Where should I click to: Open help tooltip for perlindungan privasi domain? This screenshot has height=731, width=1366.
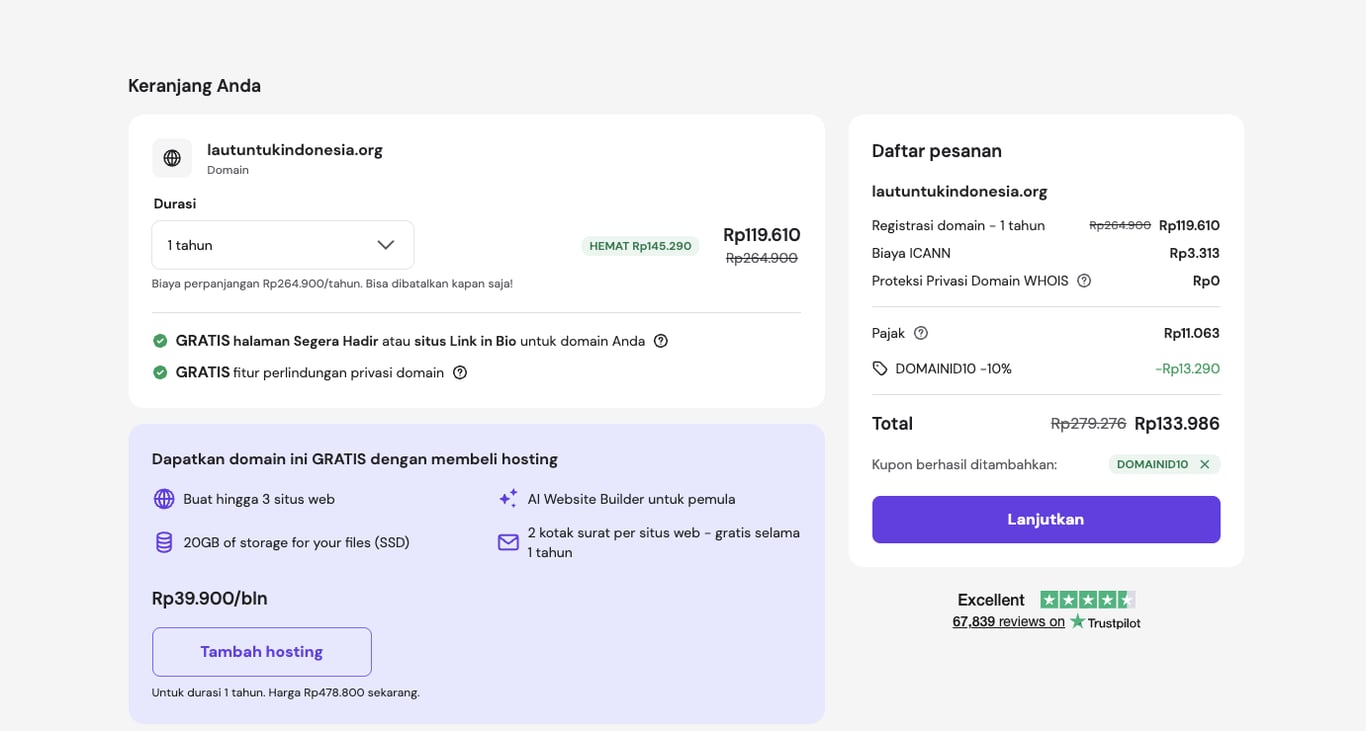click(x=460, y=372)
